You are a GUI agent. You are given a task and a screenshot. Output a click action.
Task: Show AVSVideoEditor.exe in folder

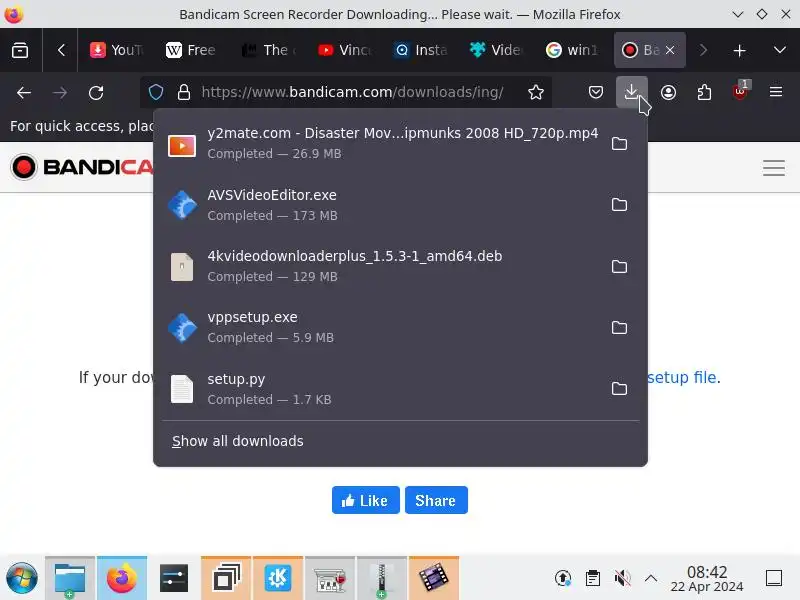click(x=619, y=205)
